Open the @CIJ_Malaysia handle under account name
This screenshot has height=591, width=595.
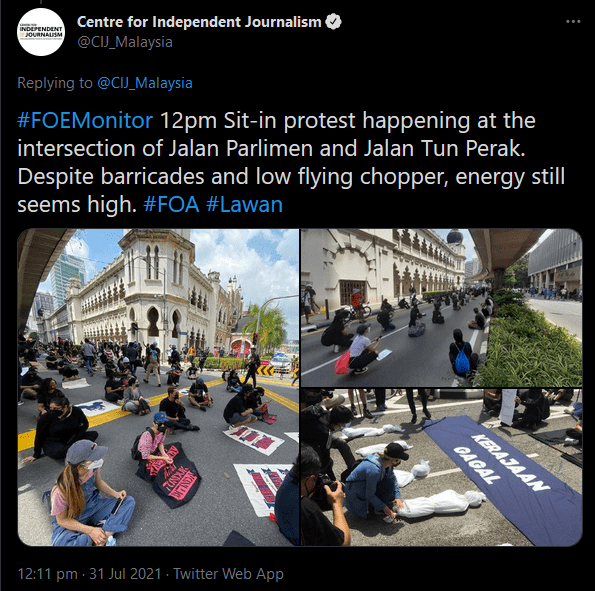coord(125,42)
